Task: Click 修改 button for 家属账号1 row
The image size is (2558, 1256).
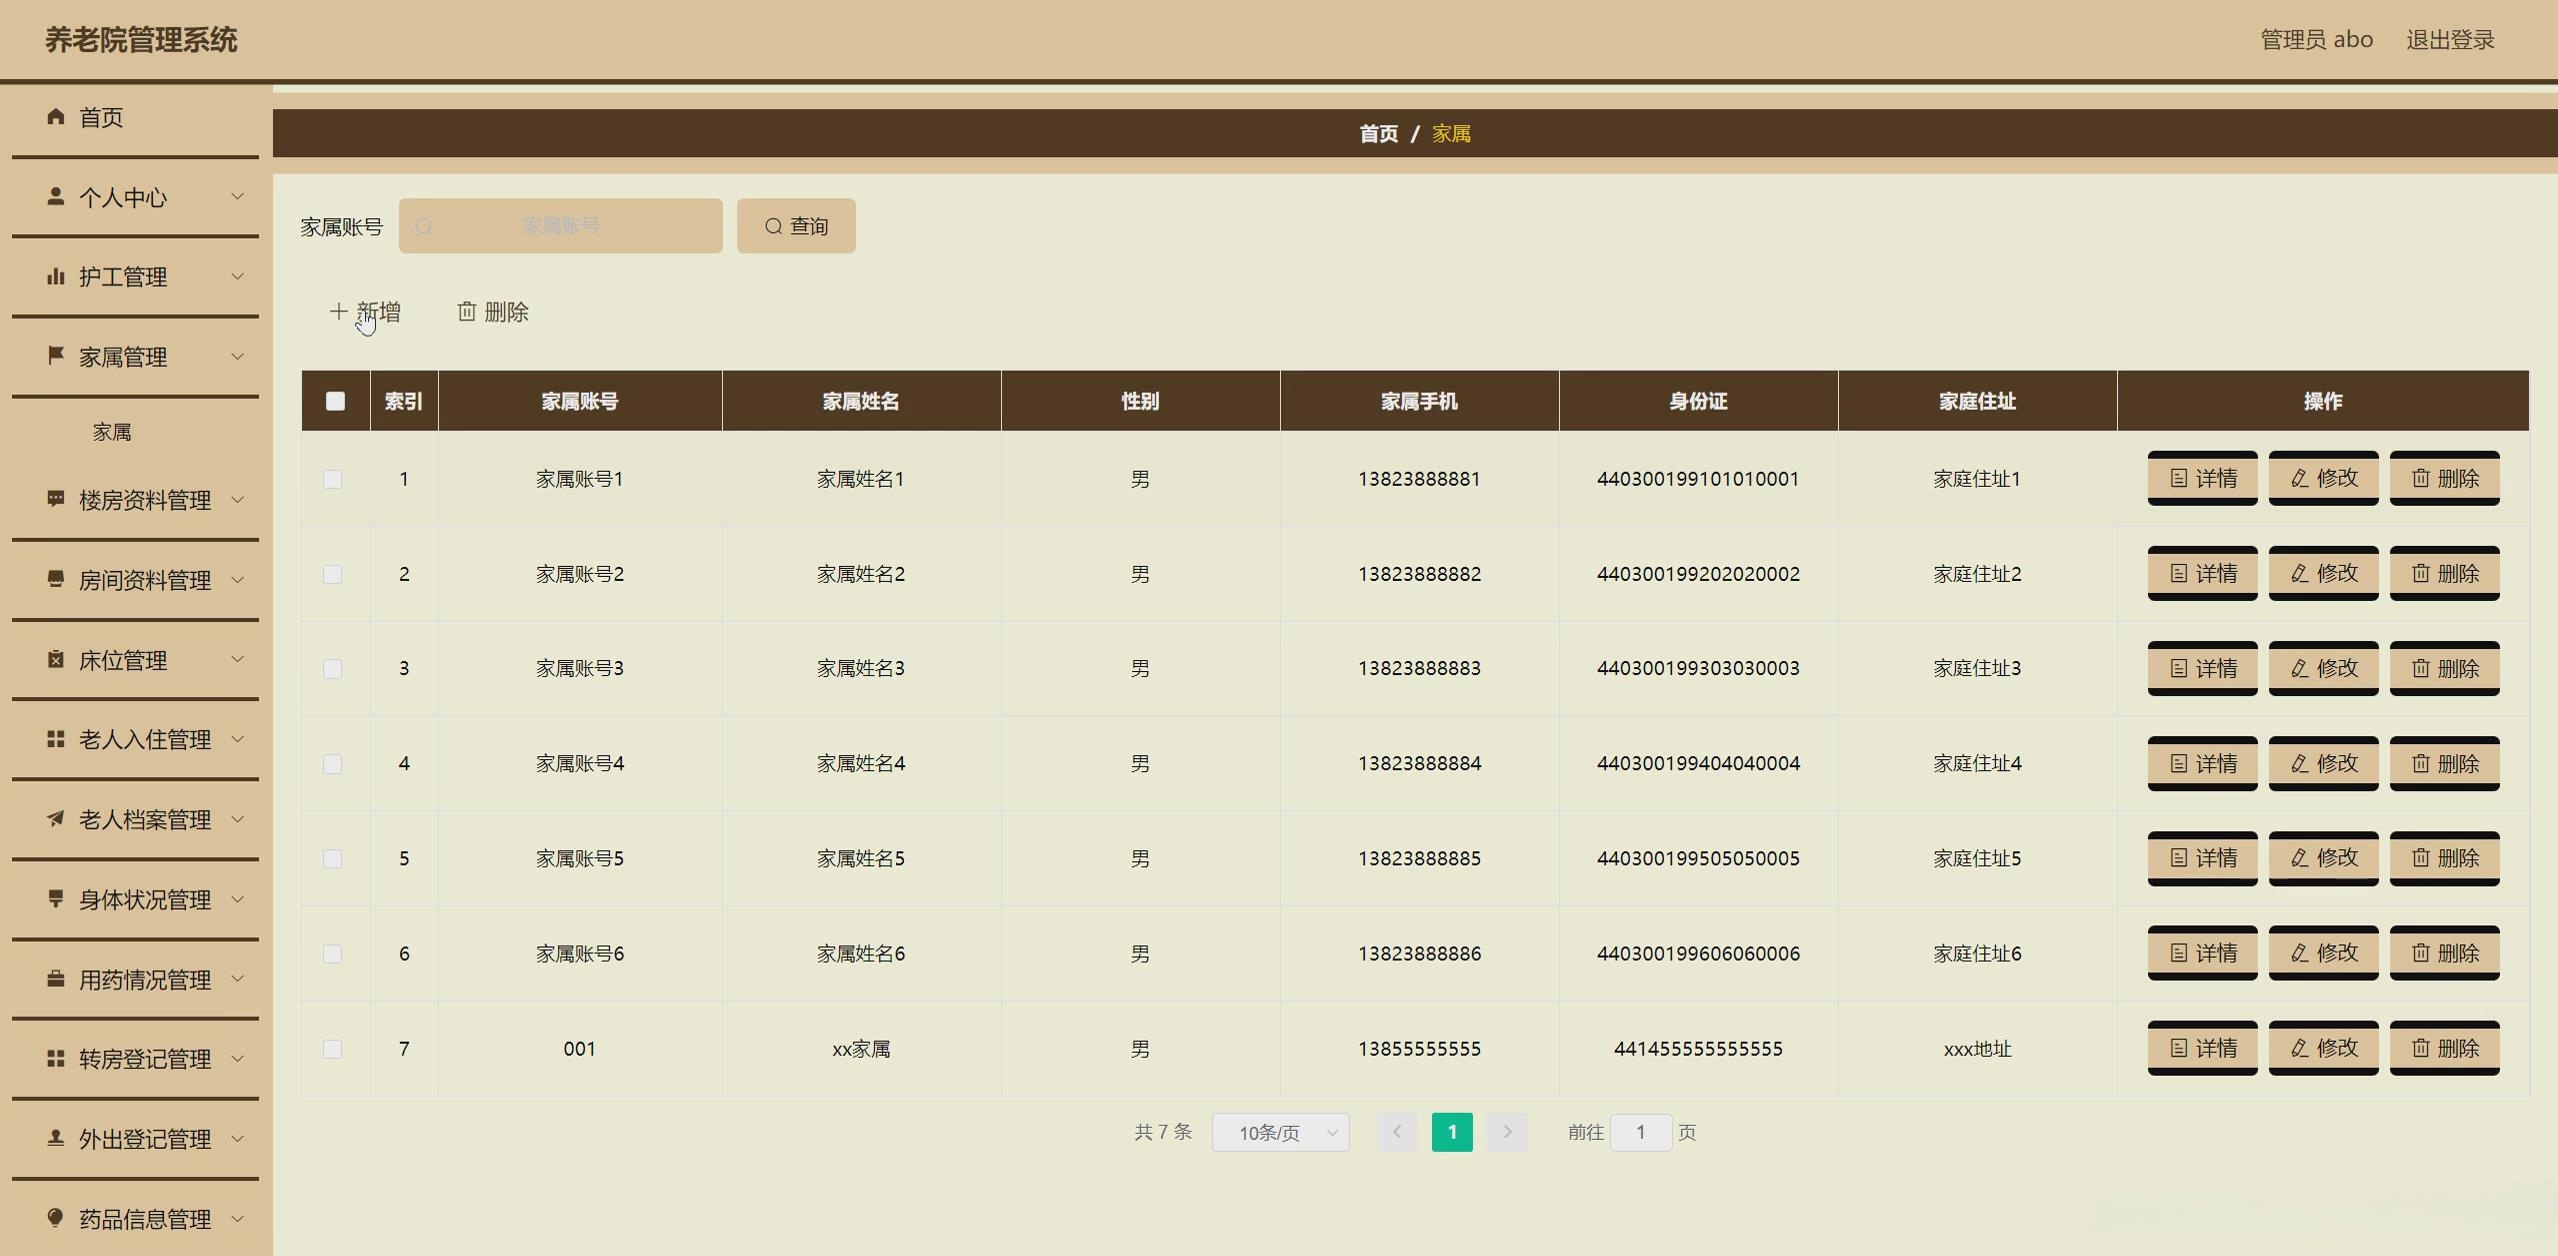Action: [x=2322, y=478]
